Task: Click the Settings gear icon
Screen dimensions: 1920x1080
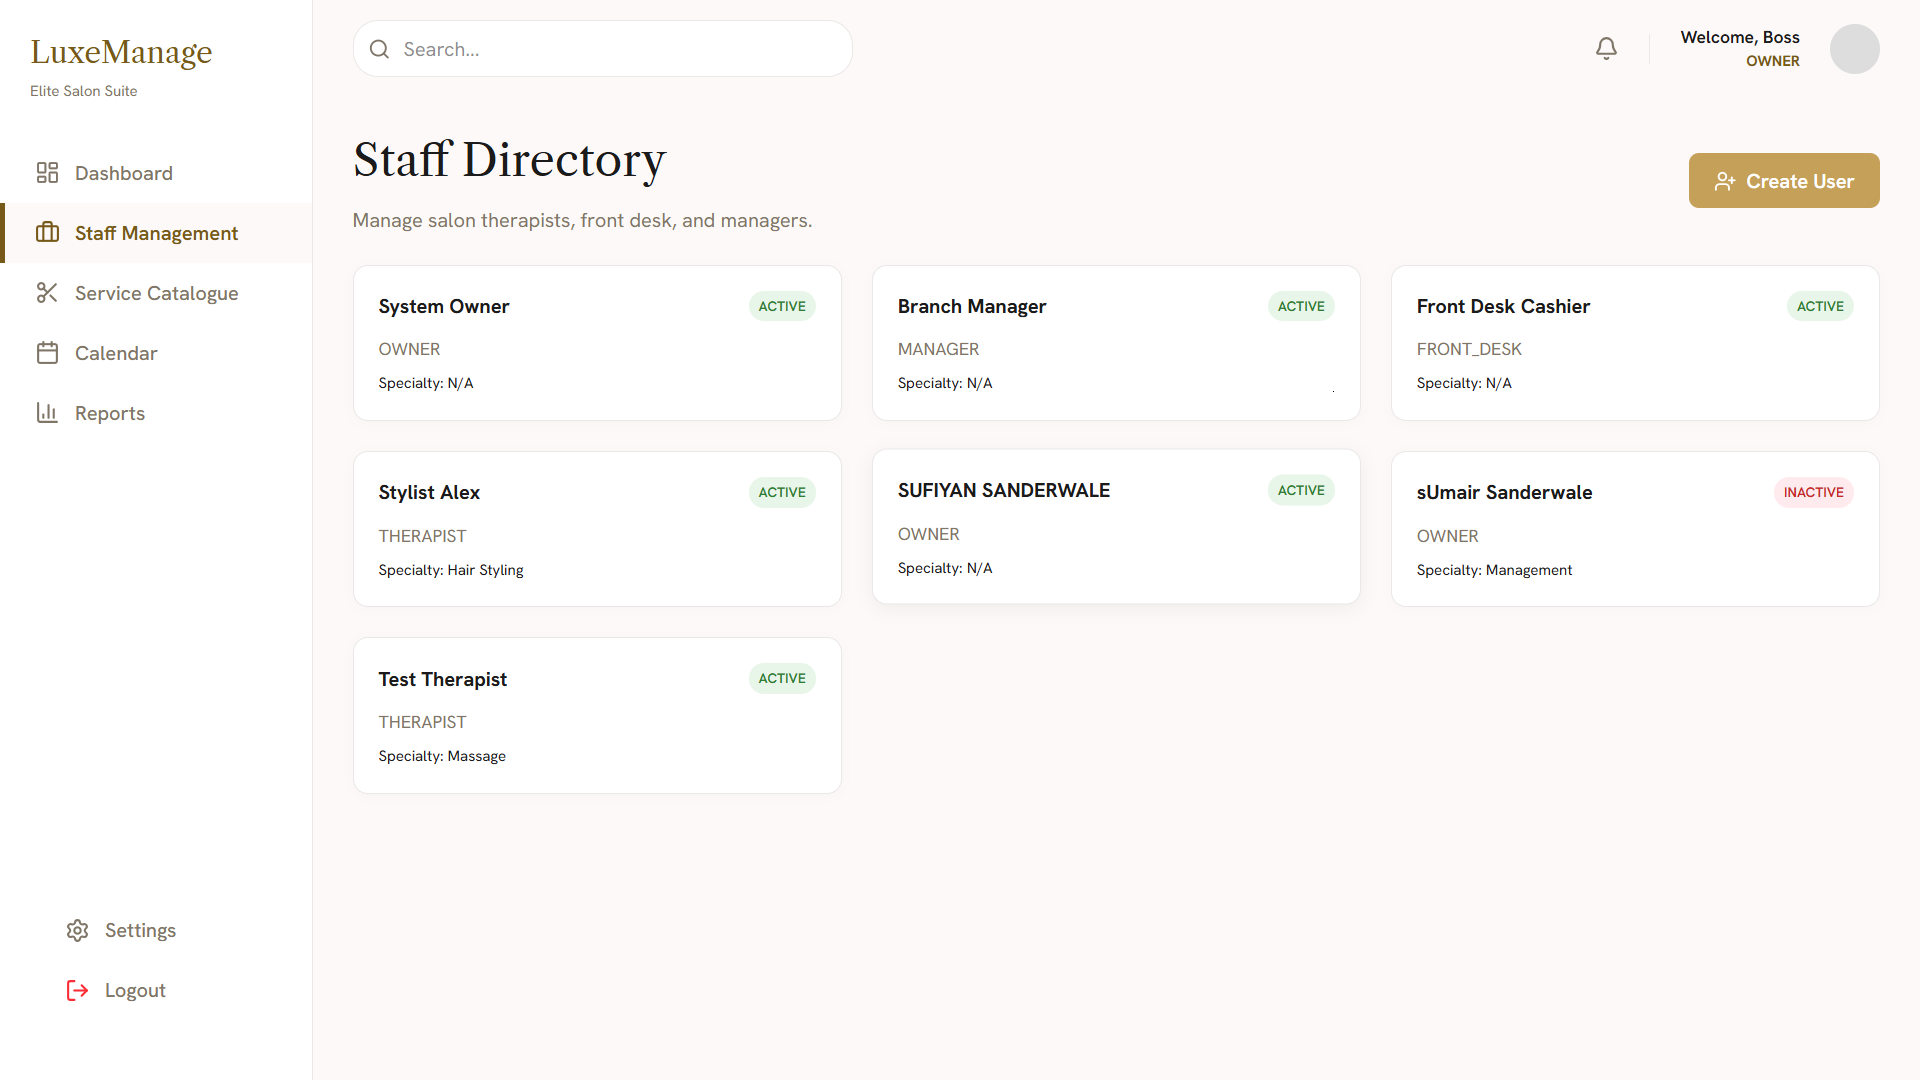Action: click(77, 931)
